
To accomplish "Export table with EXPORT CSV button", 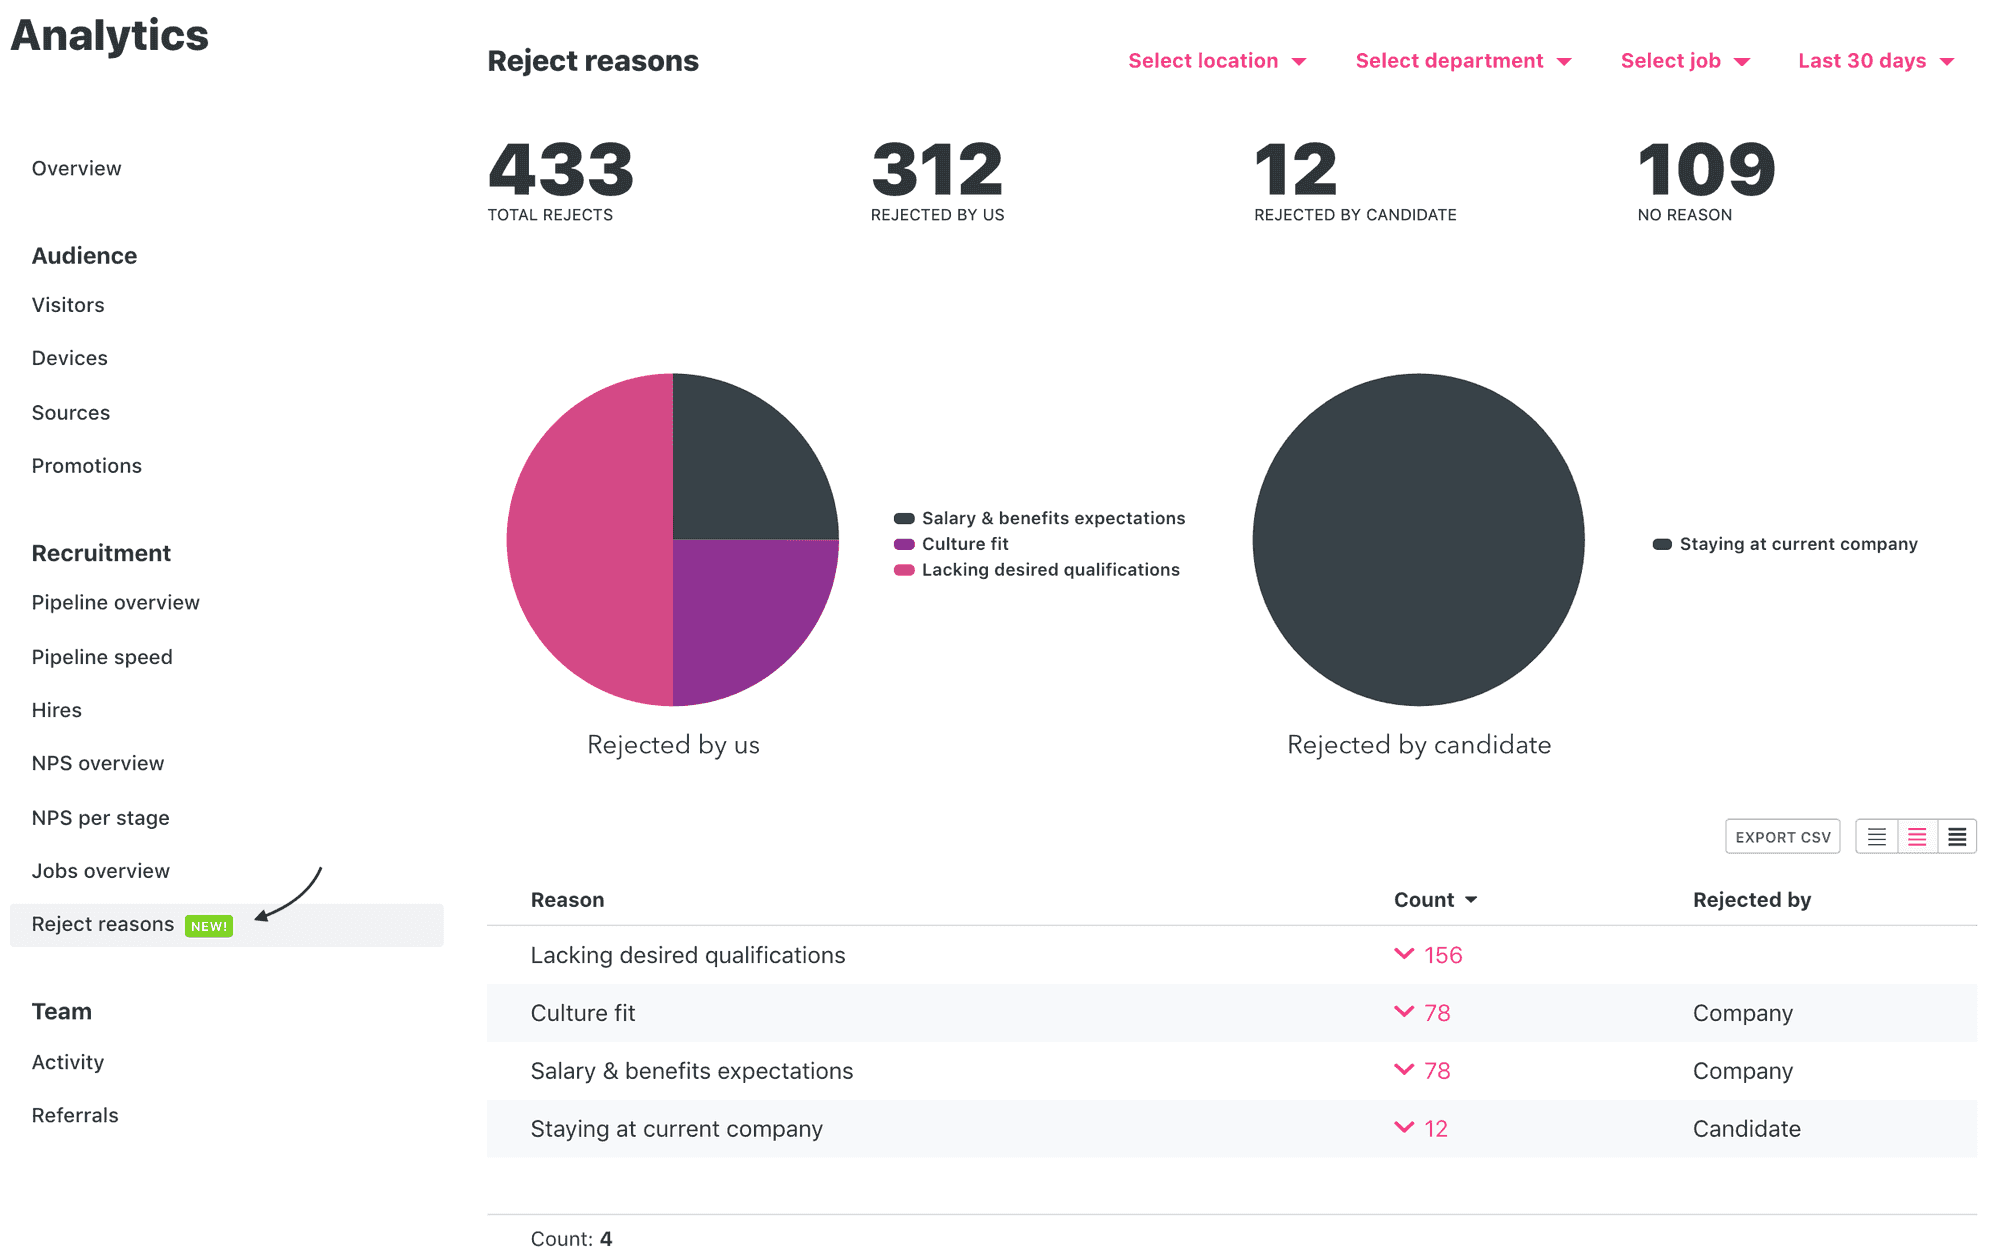I will (1783, 837).
